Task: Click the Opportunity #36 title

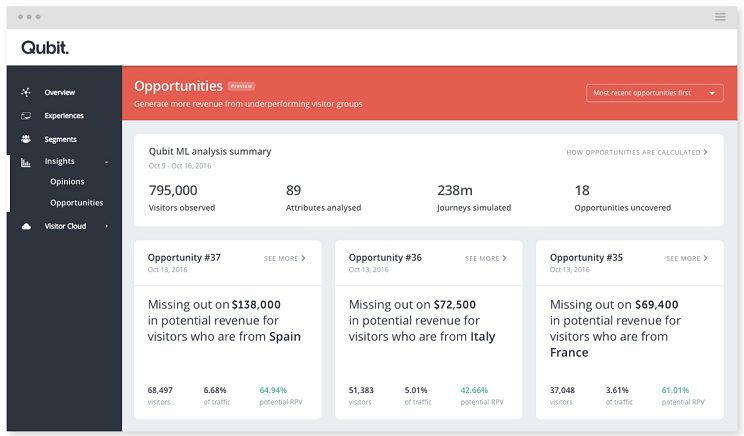Action: pos(385,257)
